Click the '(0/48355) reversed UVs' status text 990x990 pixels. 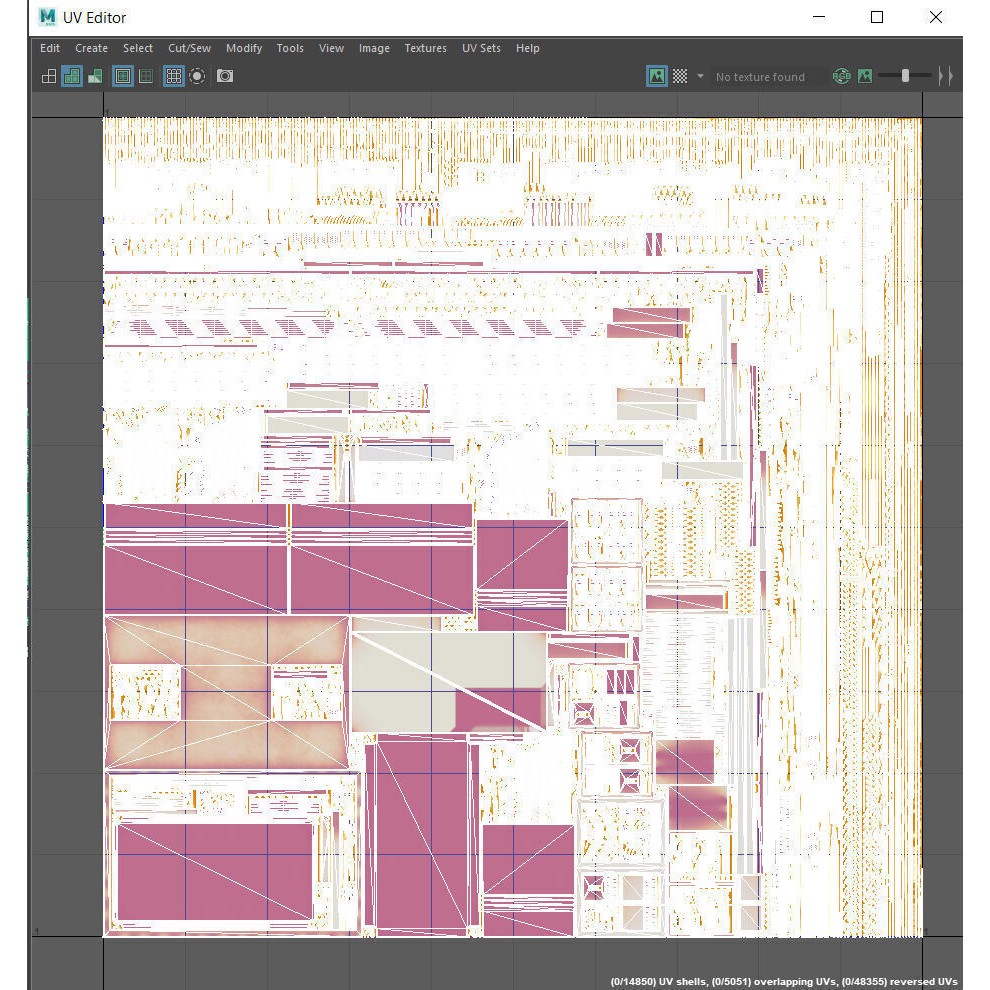[x=900, y=982]
